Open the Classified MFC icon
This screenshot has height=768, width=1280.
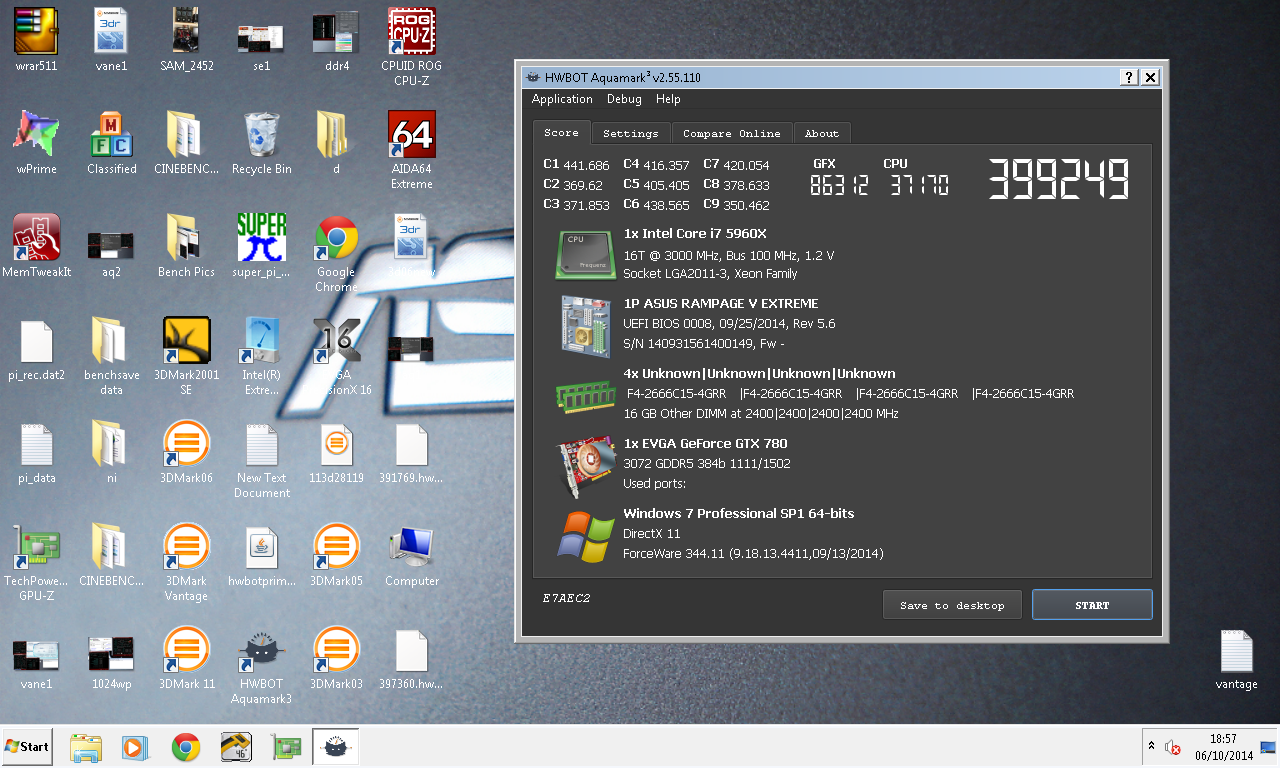111,134
